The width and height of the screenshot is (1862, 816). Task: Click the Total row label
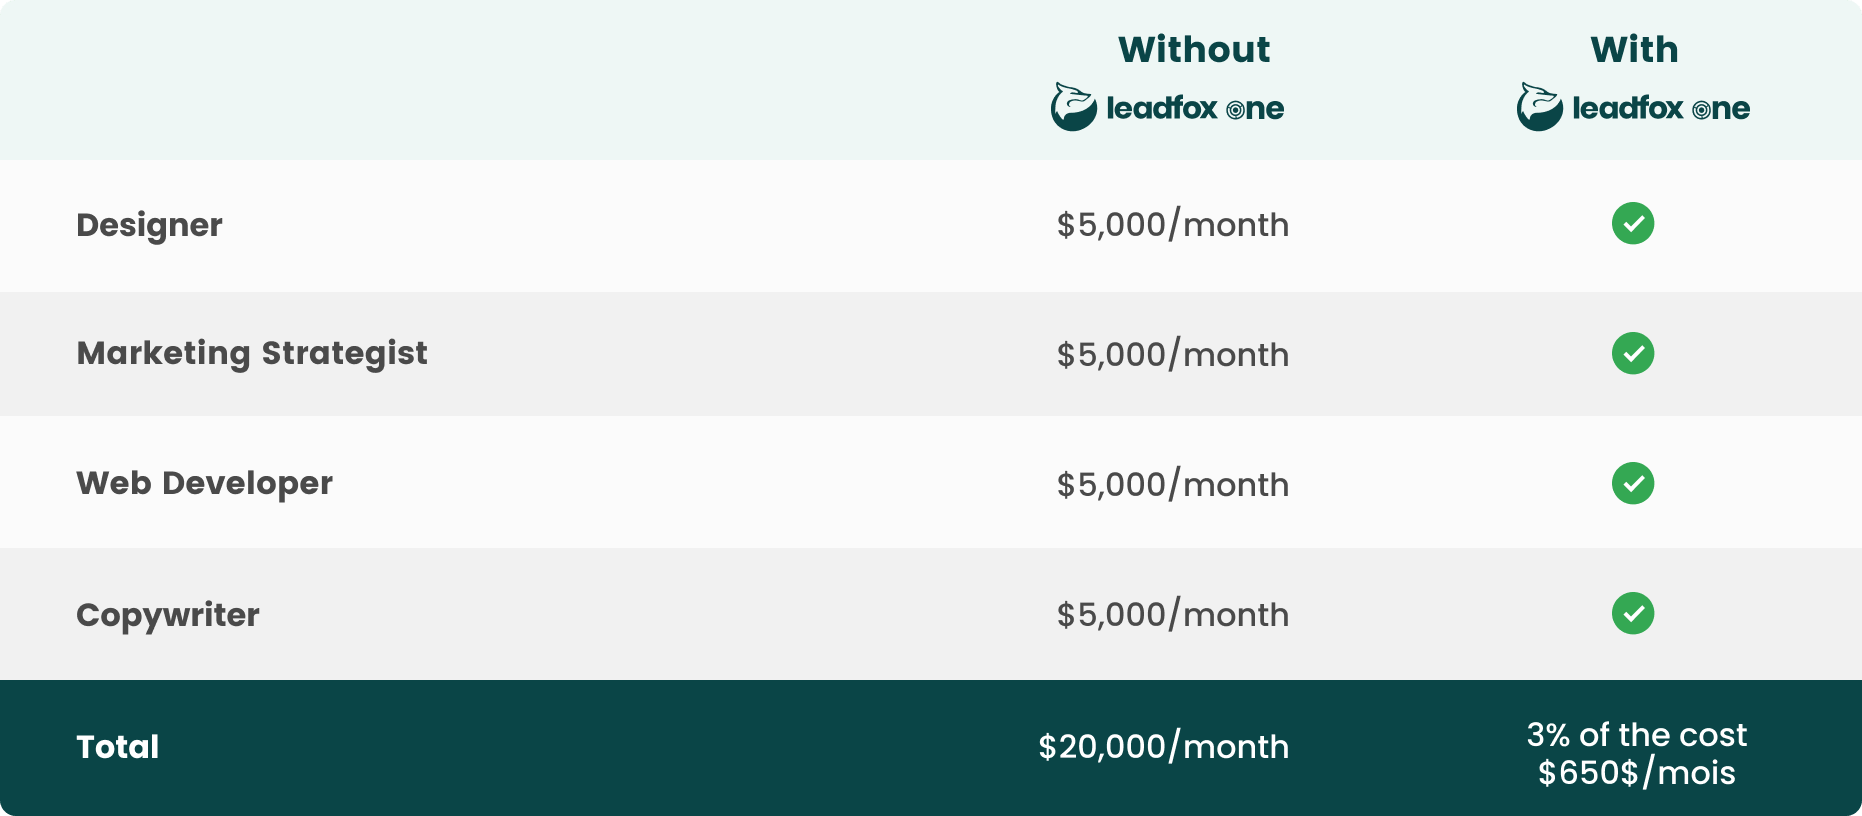coord(118,747)
